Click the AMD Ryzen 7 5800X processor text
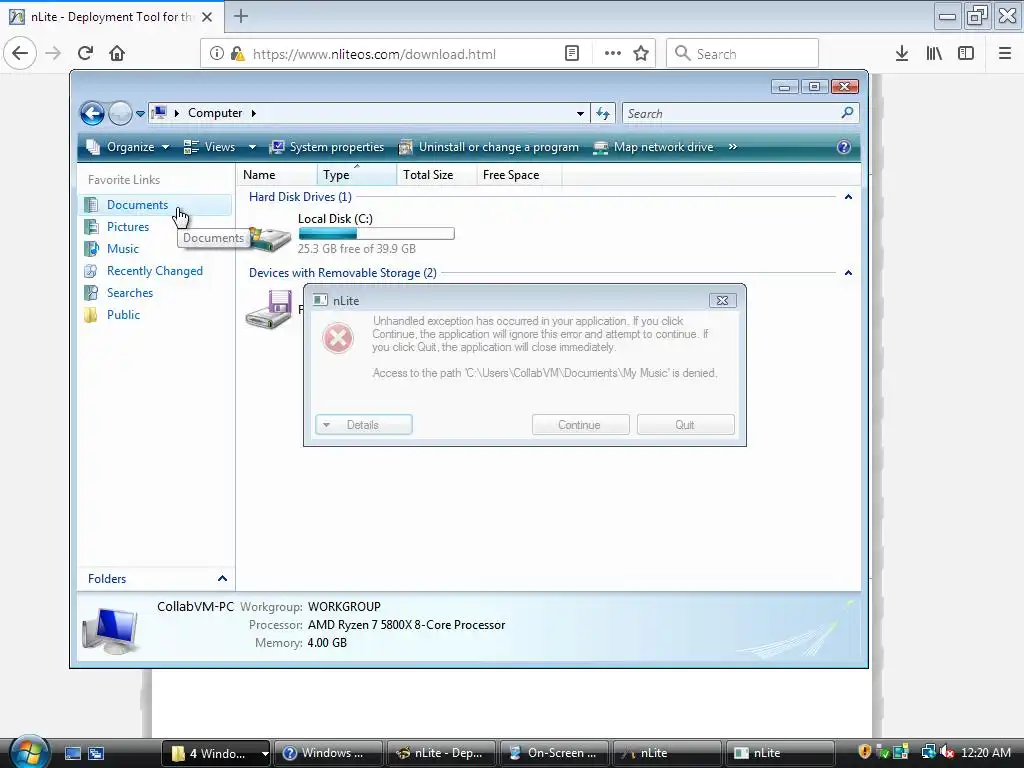This screenshot has height=768, width=1024. tap(406, 625)
